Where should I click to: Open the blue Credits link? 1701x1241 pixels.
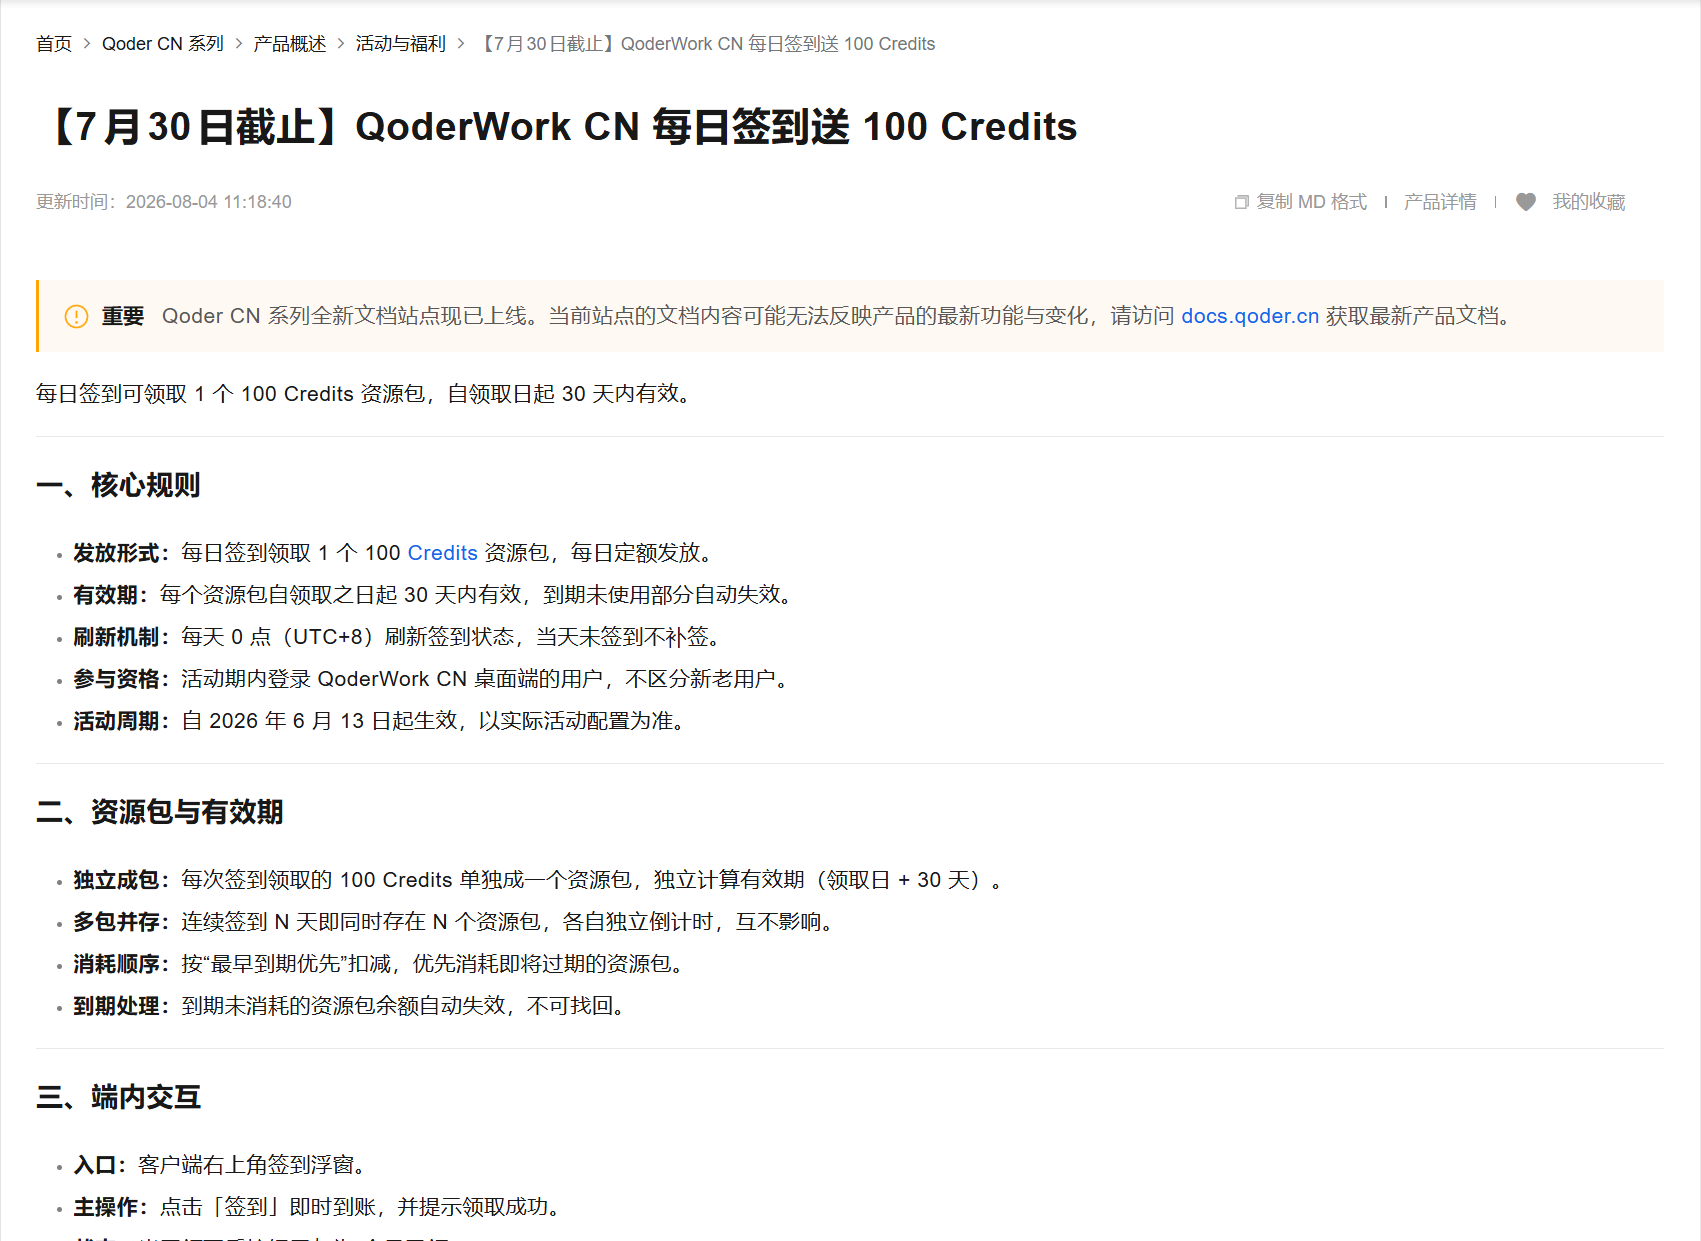(x=443, y=553)
